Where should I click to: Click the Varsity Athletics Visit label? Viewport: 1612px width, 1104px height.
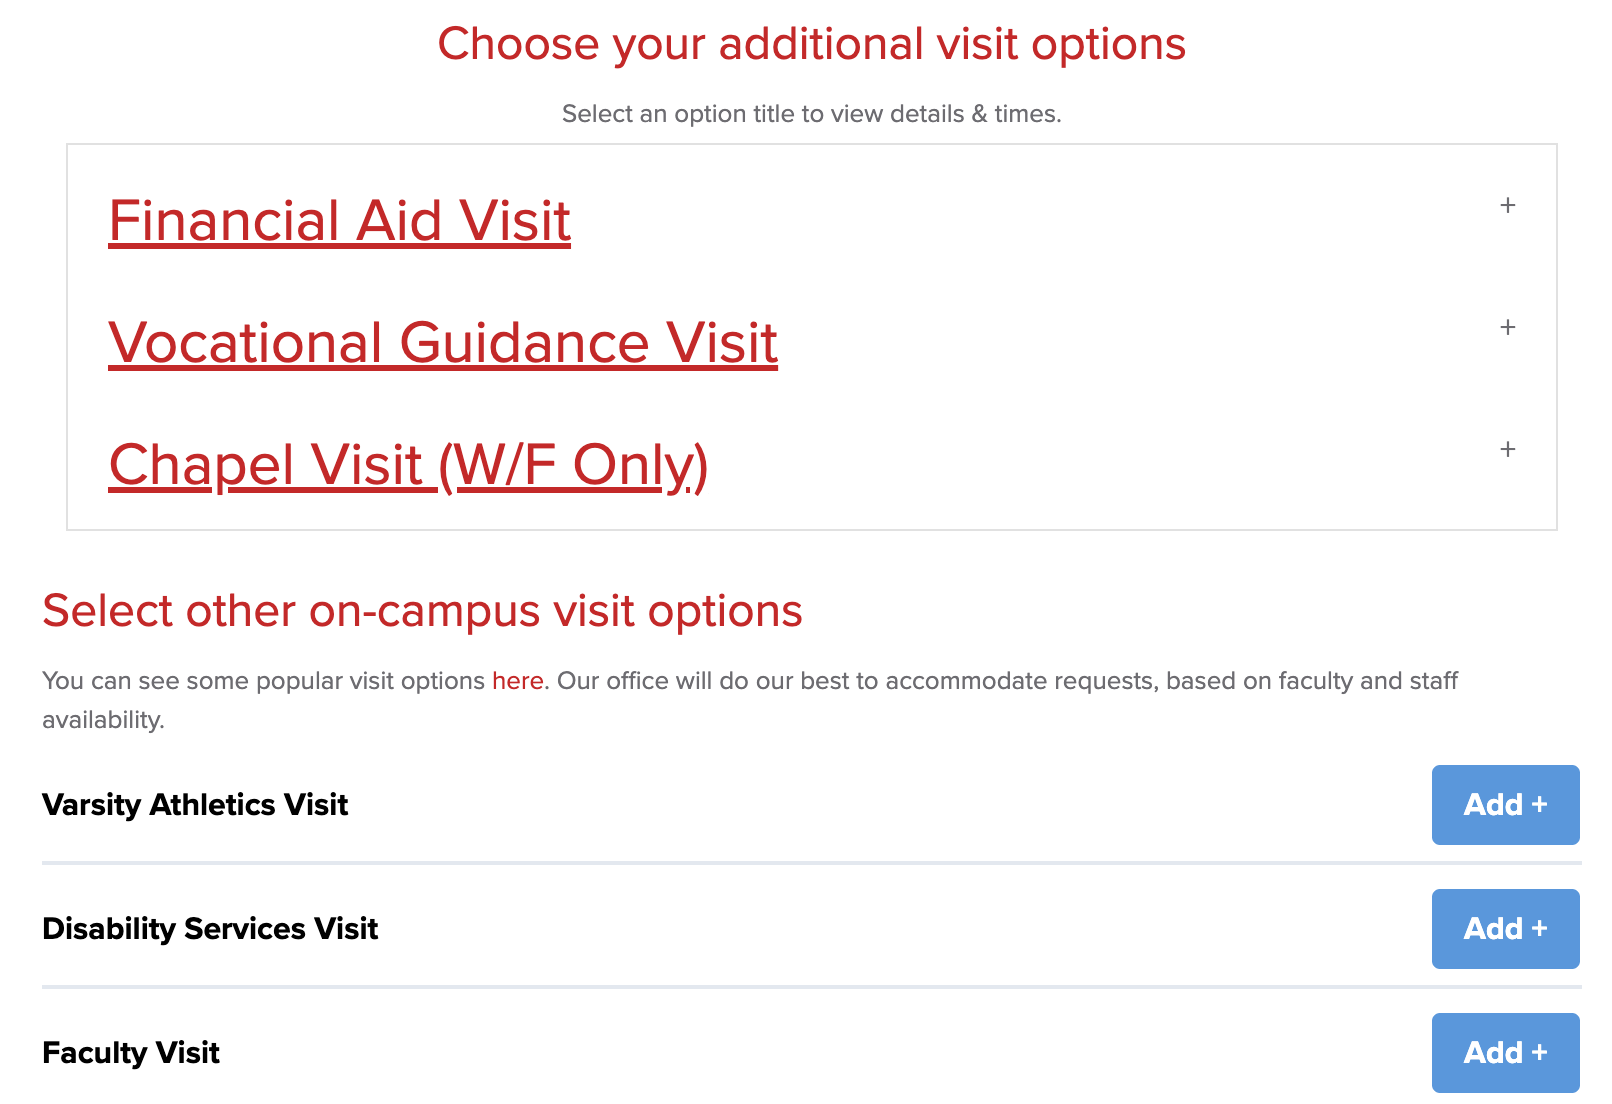click(195, 805)
